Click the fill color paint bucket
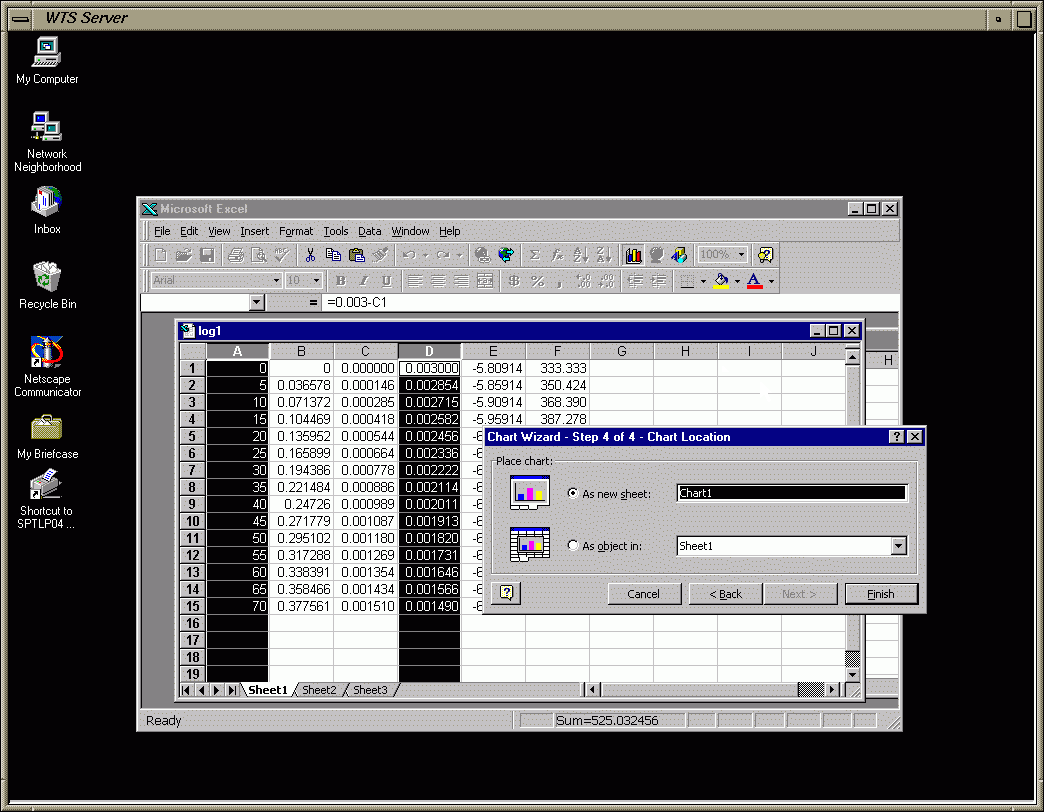 pyautogui.click(x=721, y=281)
